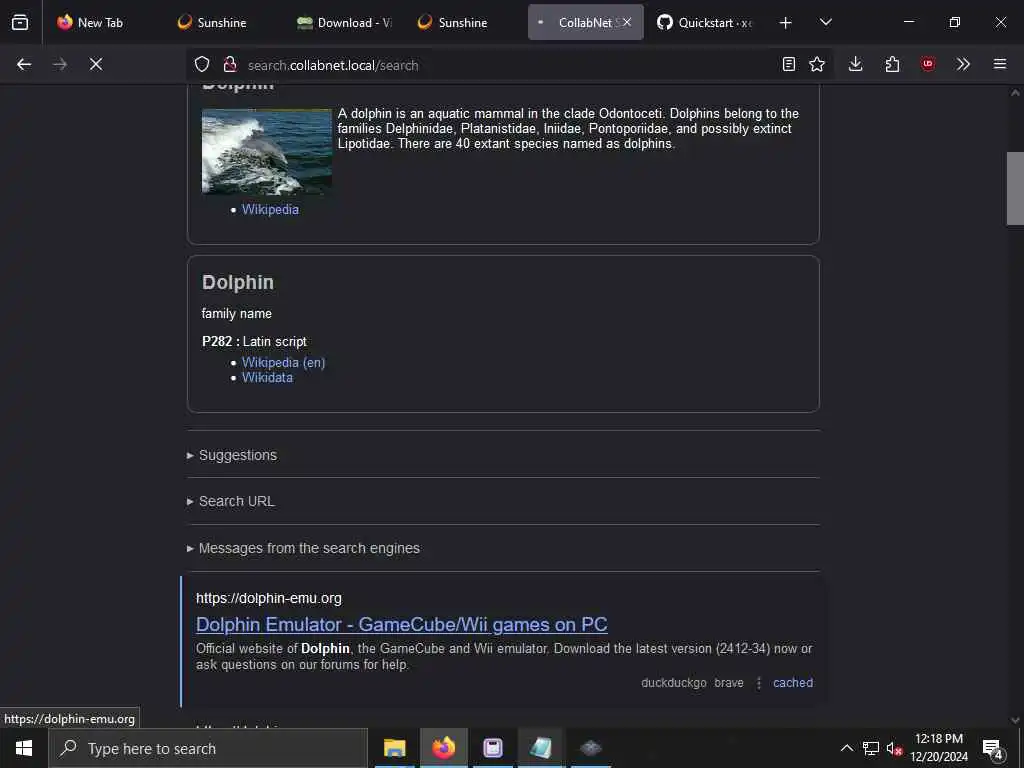Open Dolphin Emulator result title link
This screenshot has width=1024, height=768.
(x=402, y=624)
